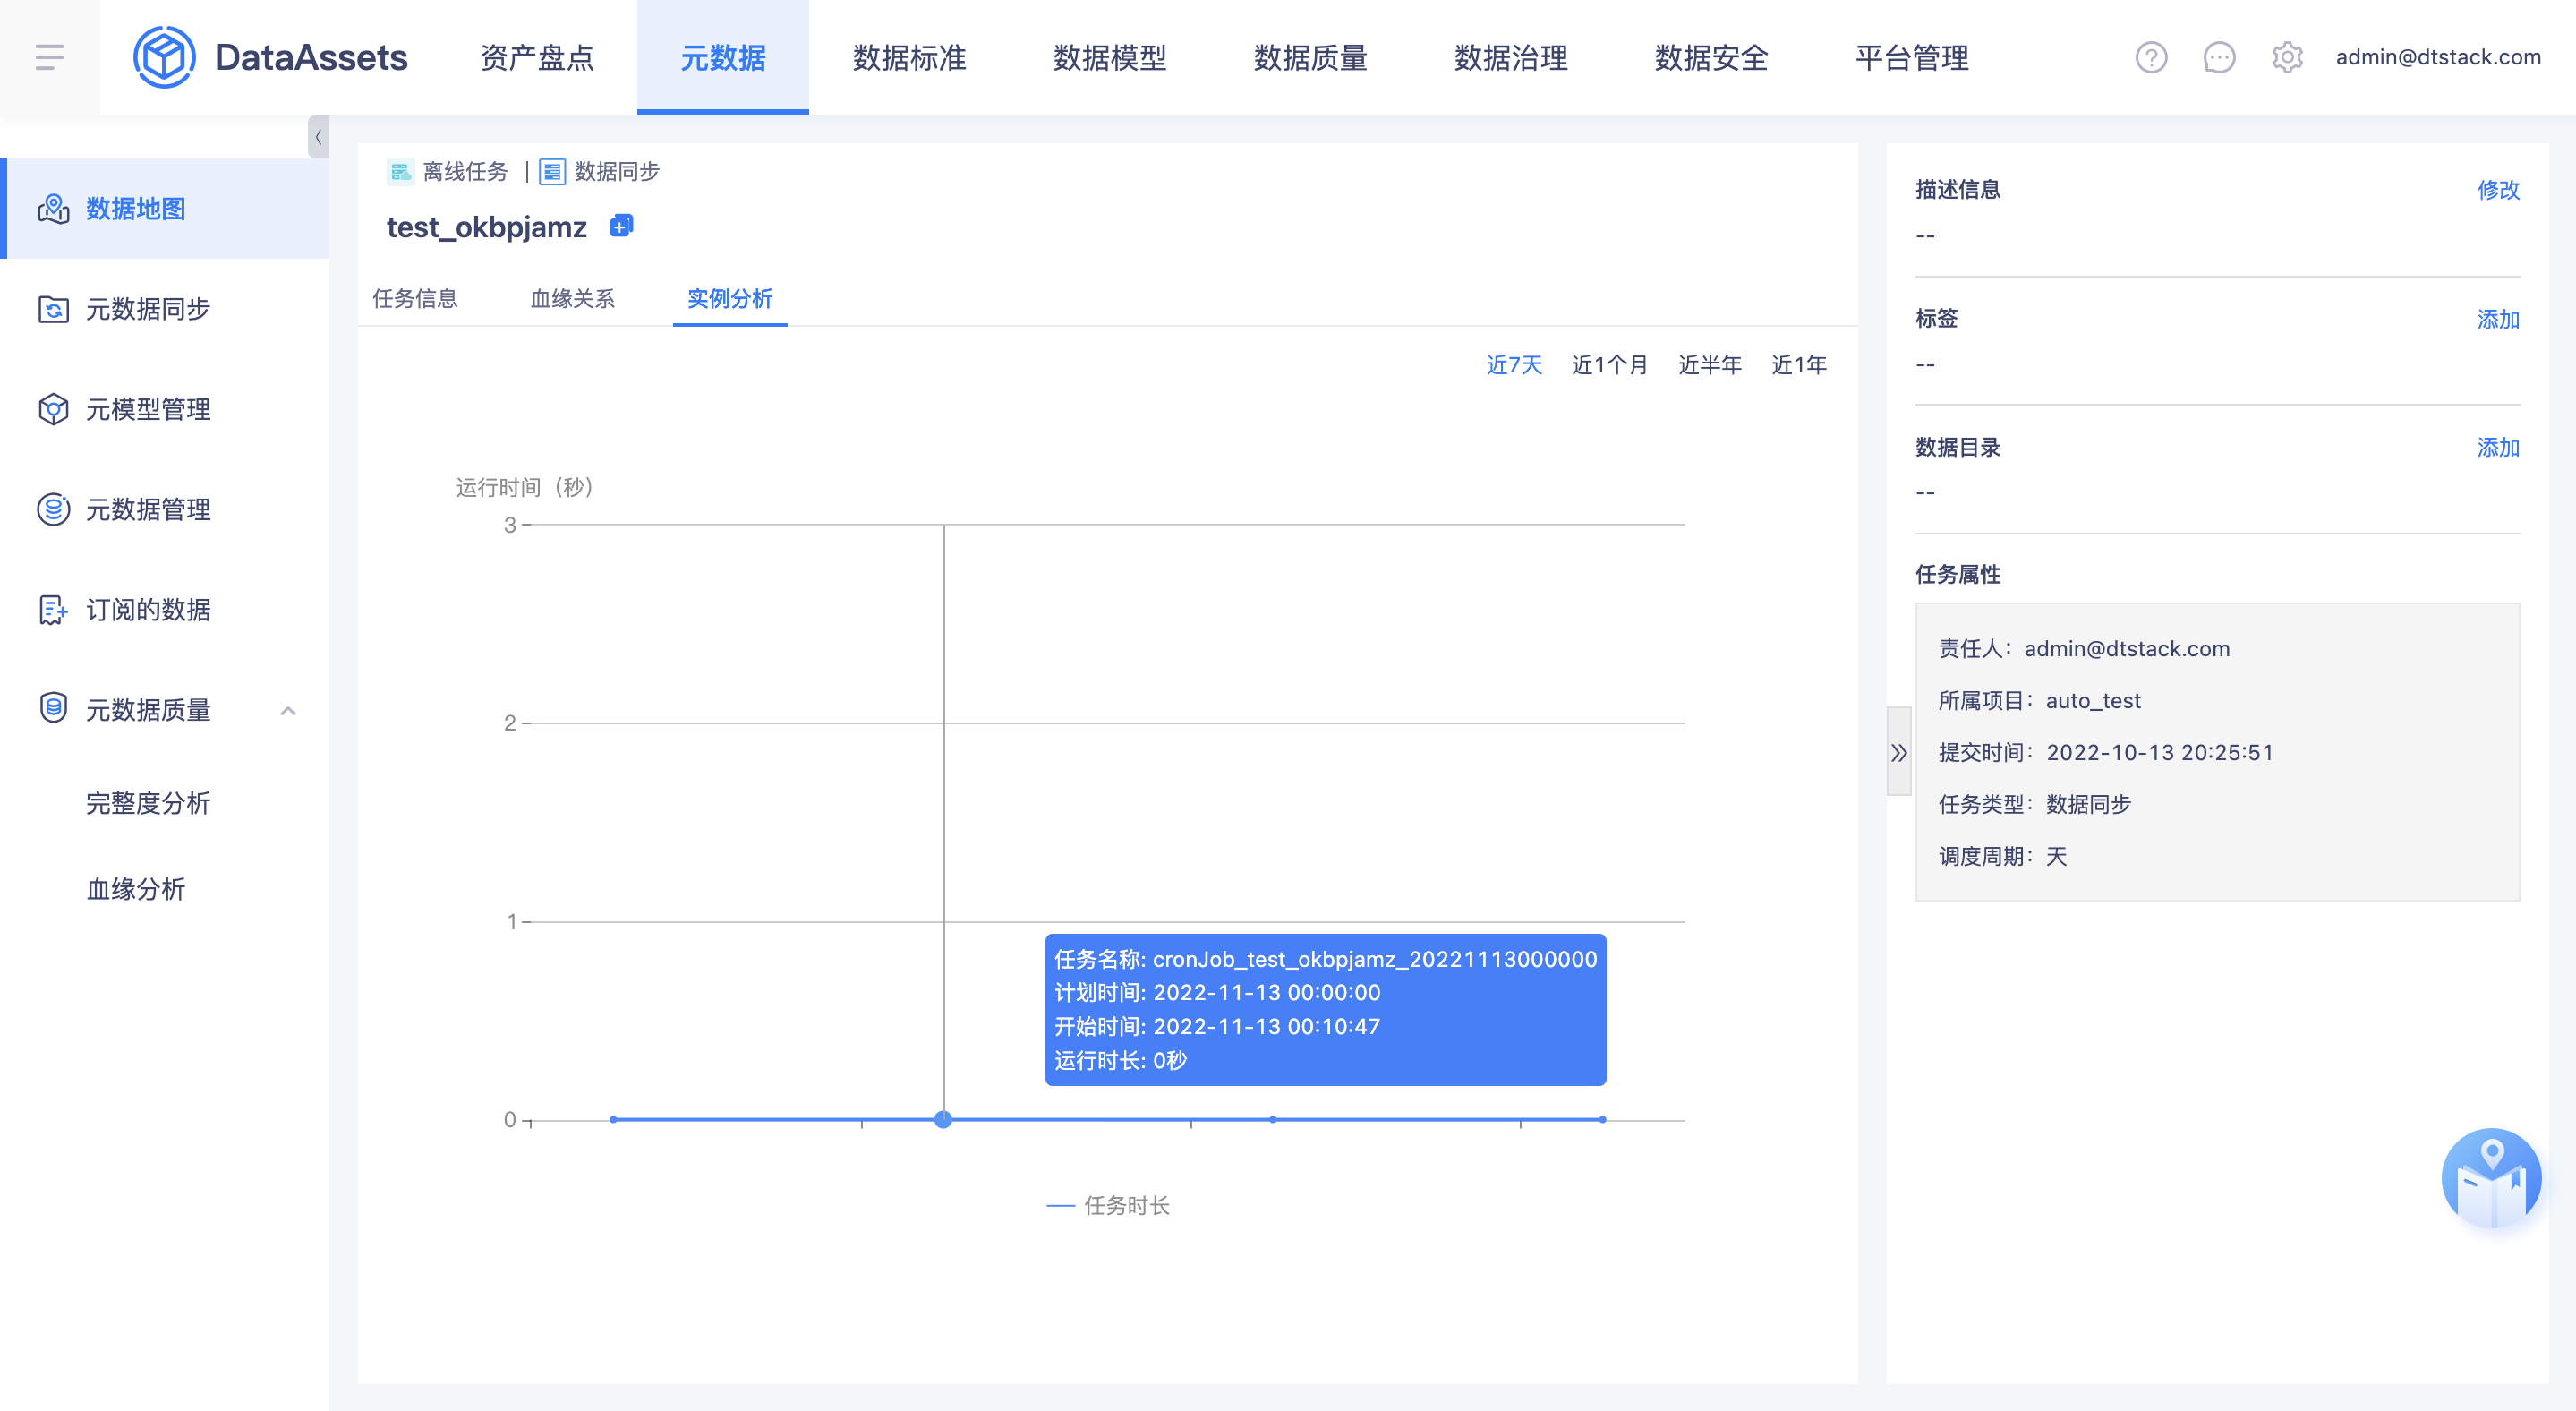Viewport: 2576px width, 1411px height.
Task: Click the 责任人 admin@dtstack.com value
Action: [x=2127, y=648]
